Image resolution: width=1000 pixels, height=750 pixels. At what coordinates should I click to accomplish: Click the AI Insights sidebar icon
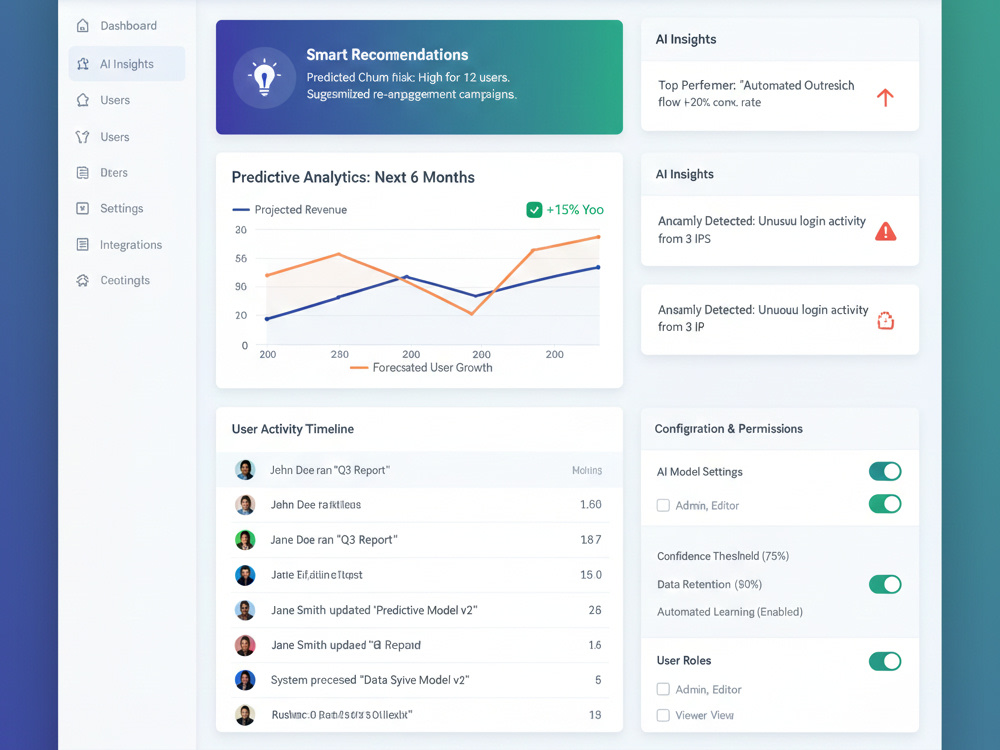(82, 64)
